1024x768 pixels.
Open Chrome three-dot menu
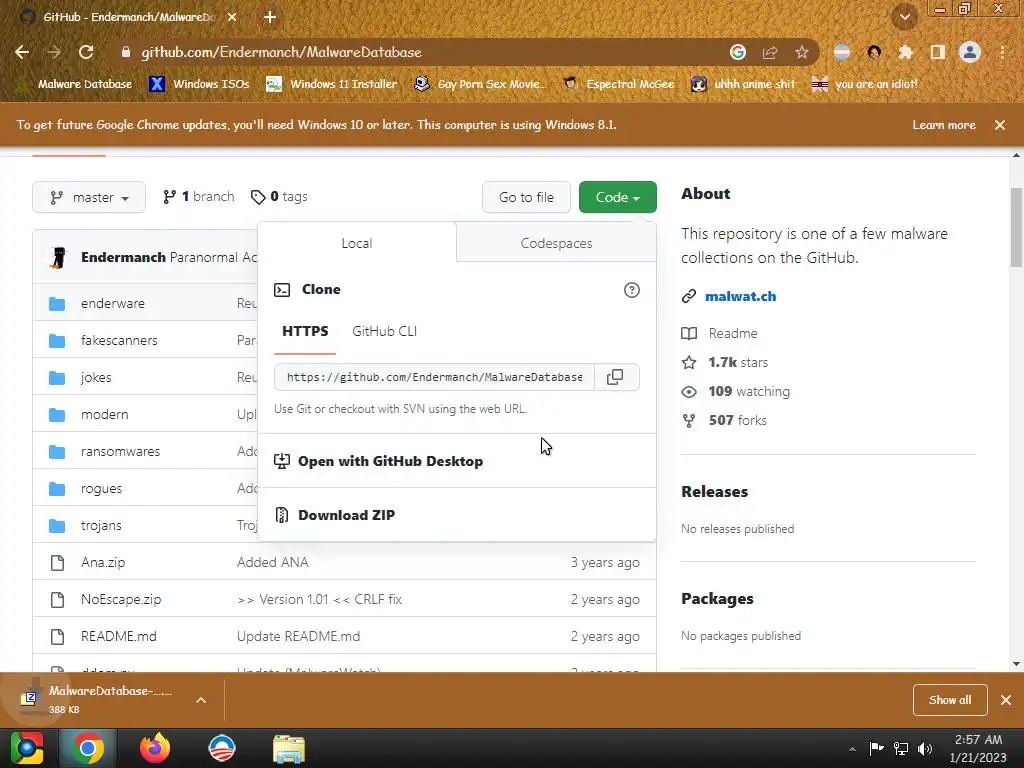1002,52
